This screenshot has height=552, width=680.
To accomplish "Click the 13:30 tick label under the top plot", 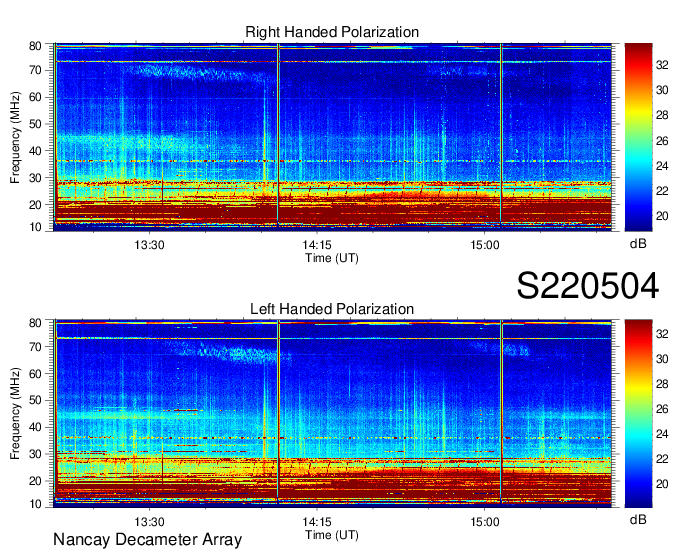I will pos(149,245).
